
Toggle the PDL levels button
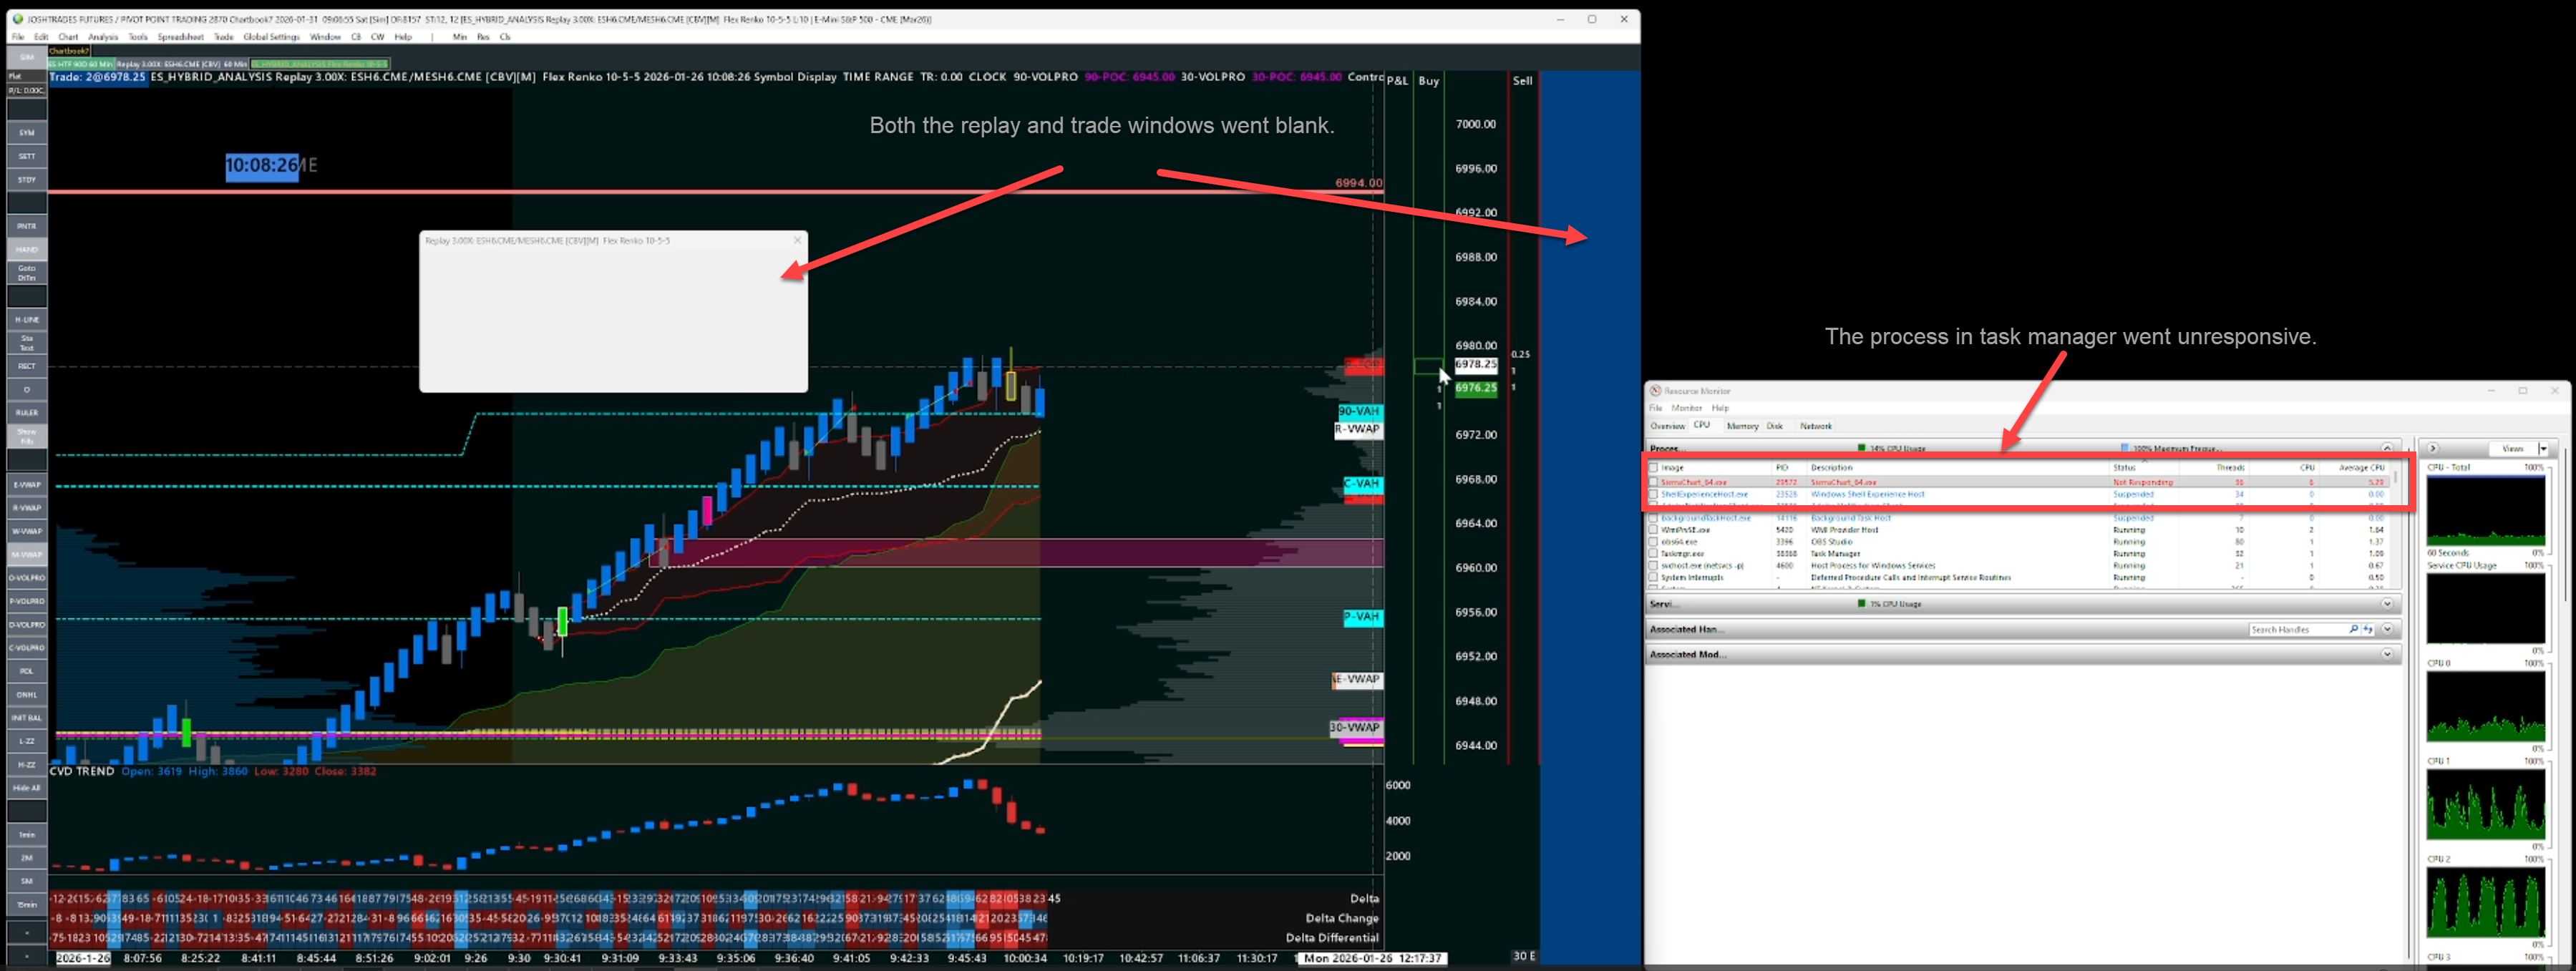(x=27, y=671)
